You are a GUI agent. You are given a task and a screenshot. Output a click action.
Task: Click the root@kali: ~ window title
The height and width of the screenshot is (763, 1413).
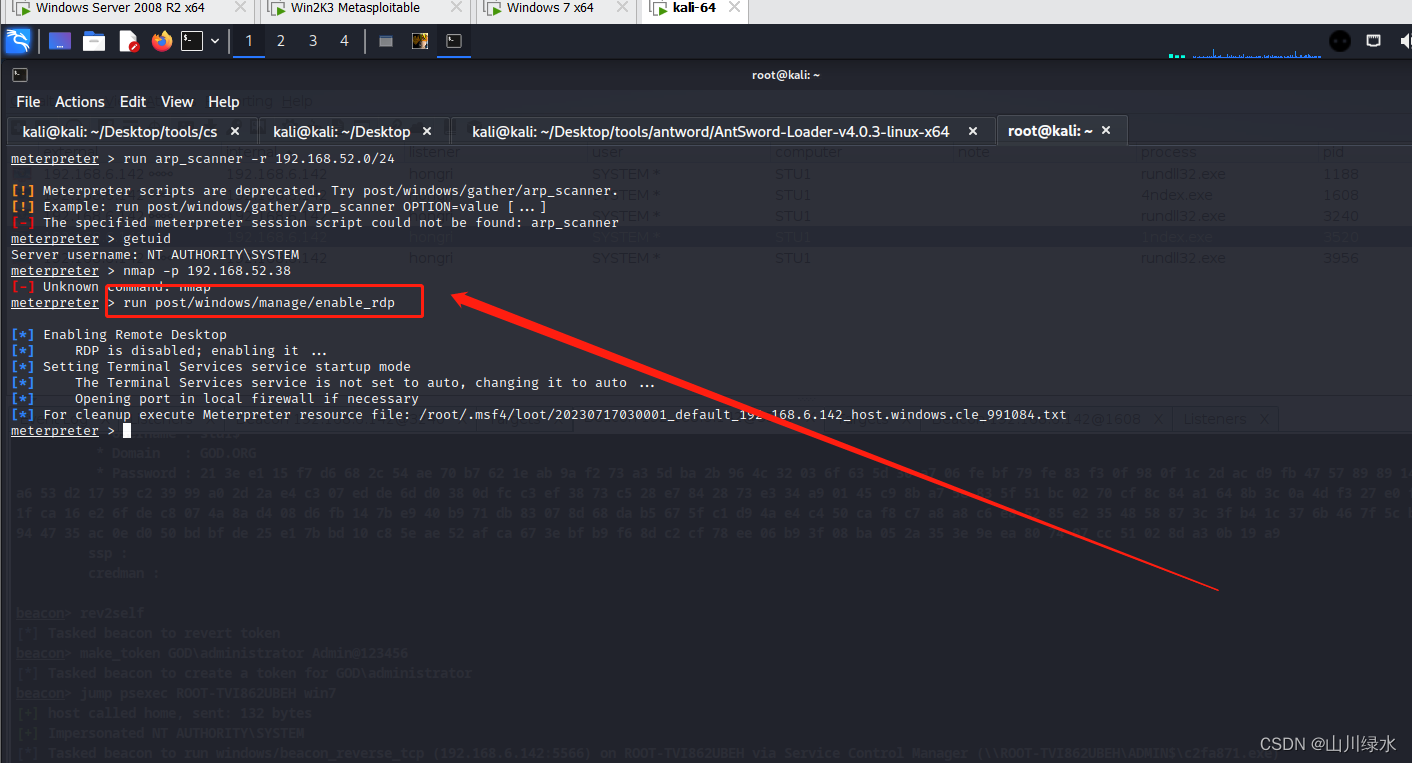[x=786, y=75]
